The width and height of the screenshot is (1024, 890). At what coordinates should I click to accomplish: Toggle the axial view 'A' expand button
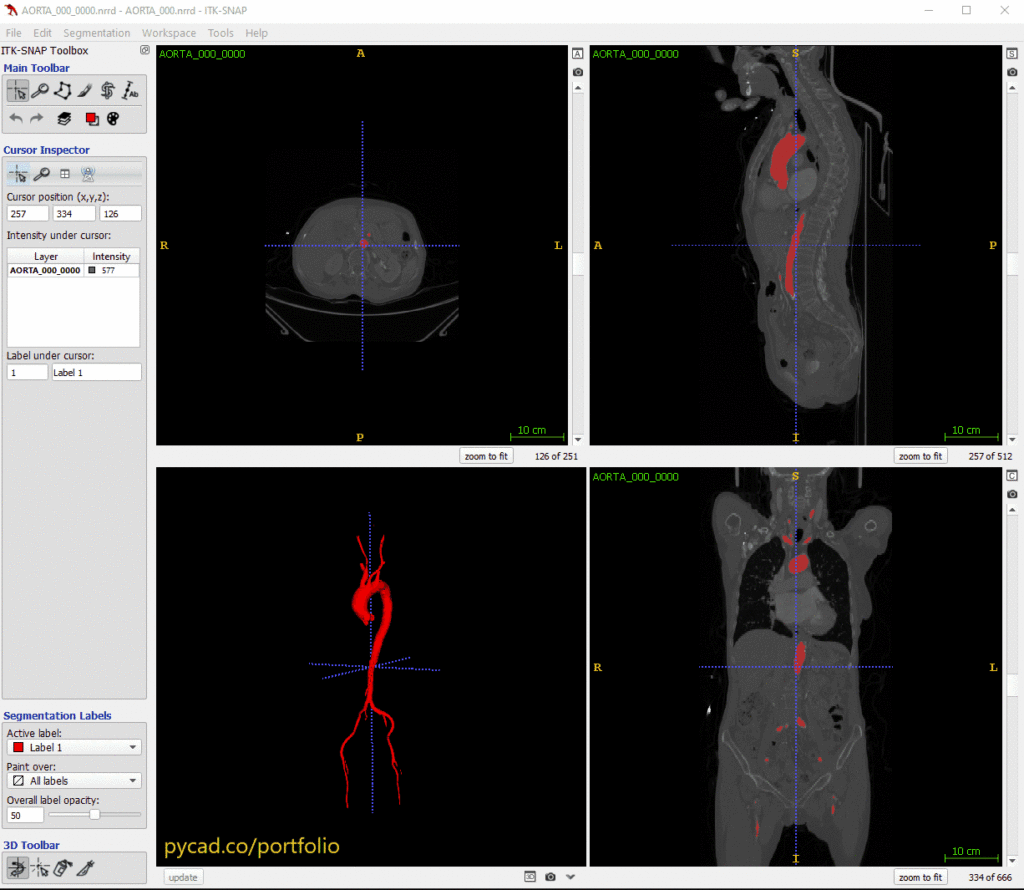pyautogui.click(x=577, y=54)
